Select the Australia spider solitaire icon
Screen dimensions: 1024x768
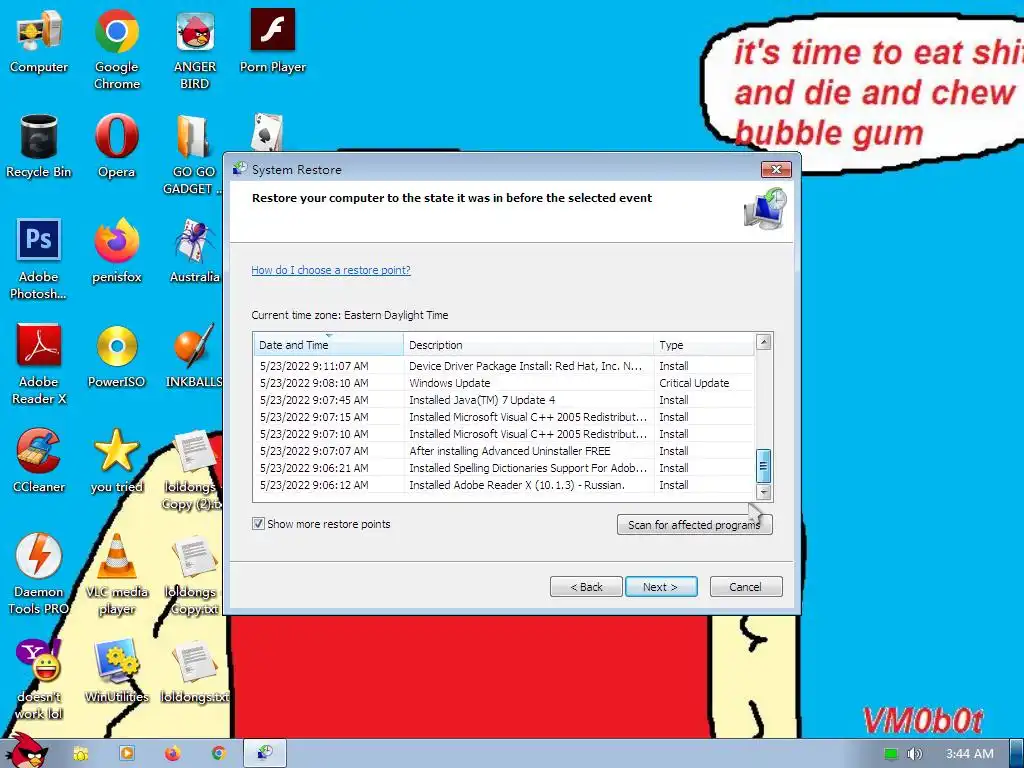[195, 251]
